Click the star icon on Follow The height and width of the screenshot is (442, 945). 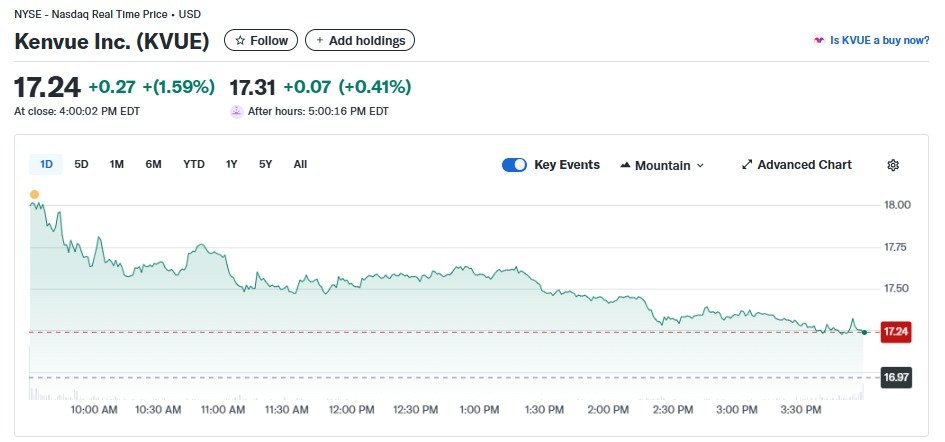239,41
